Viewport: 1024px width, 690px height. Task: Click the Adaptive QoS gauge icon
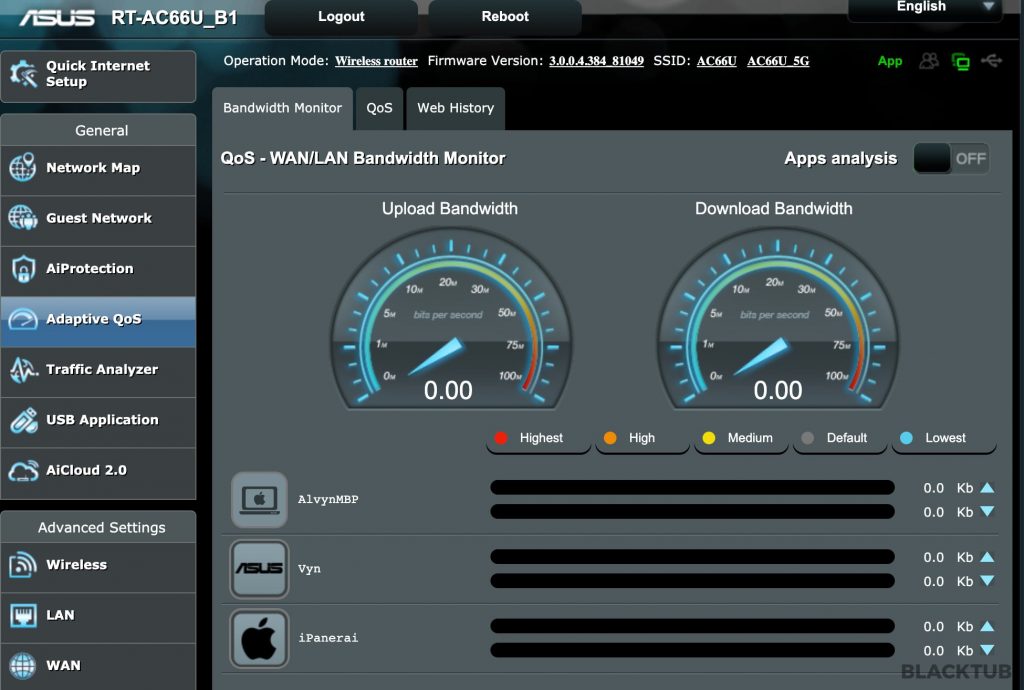click(x=23, y=319)
